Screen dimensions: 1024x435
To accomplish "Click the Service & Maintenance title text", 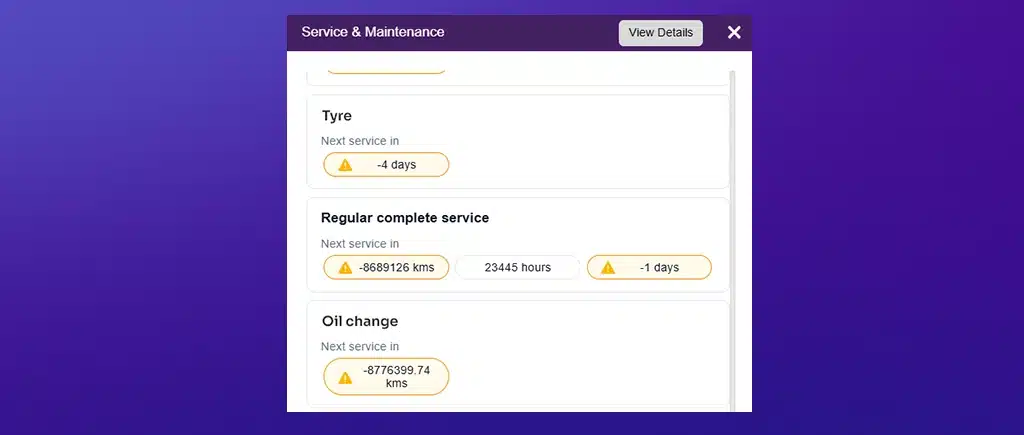I will pyautogui.click(x=373, y=32).
